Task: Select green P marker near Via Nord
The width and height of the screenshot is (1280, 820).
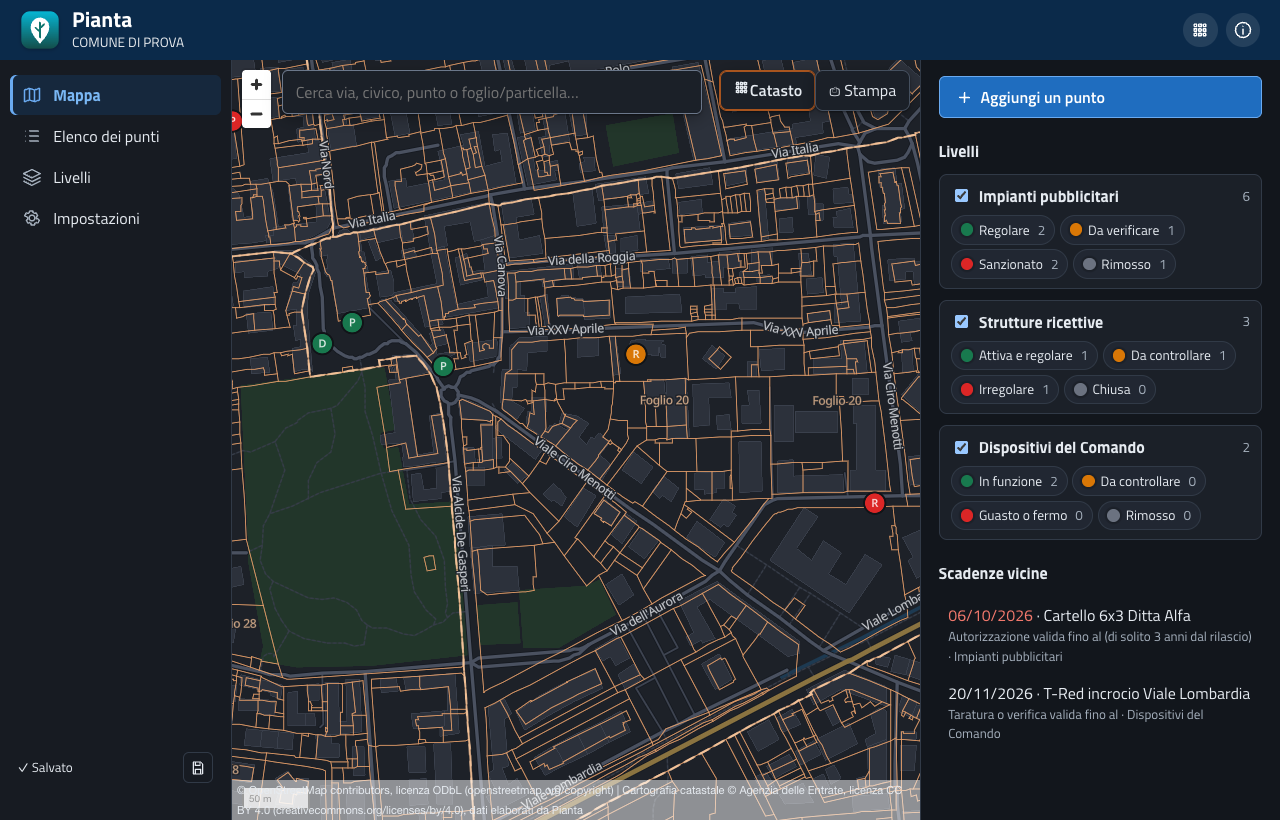Action: pos(352,323)
